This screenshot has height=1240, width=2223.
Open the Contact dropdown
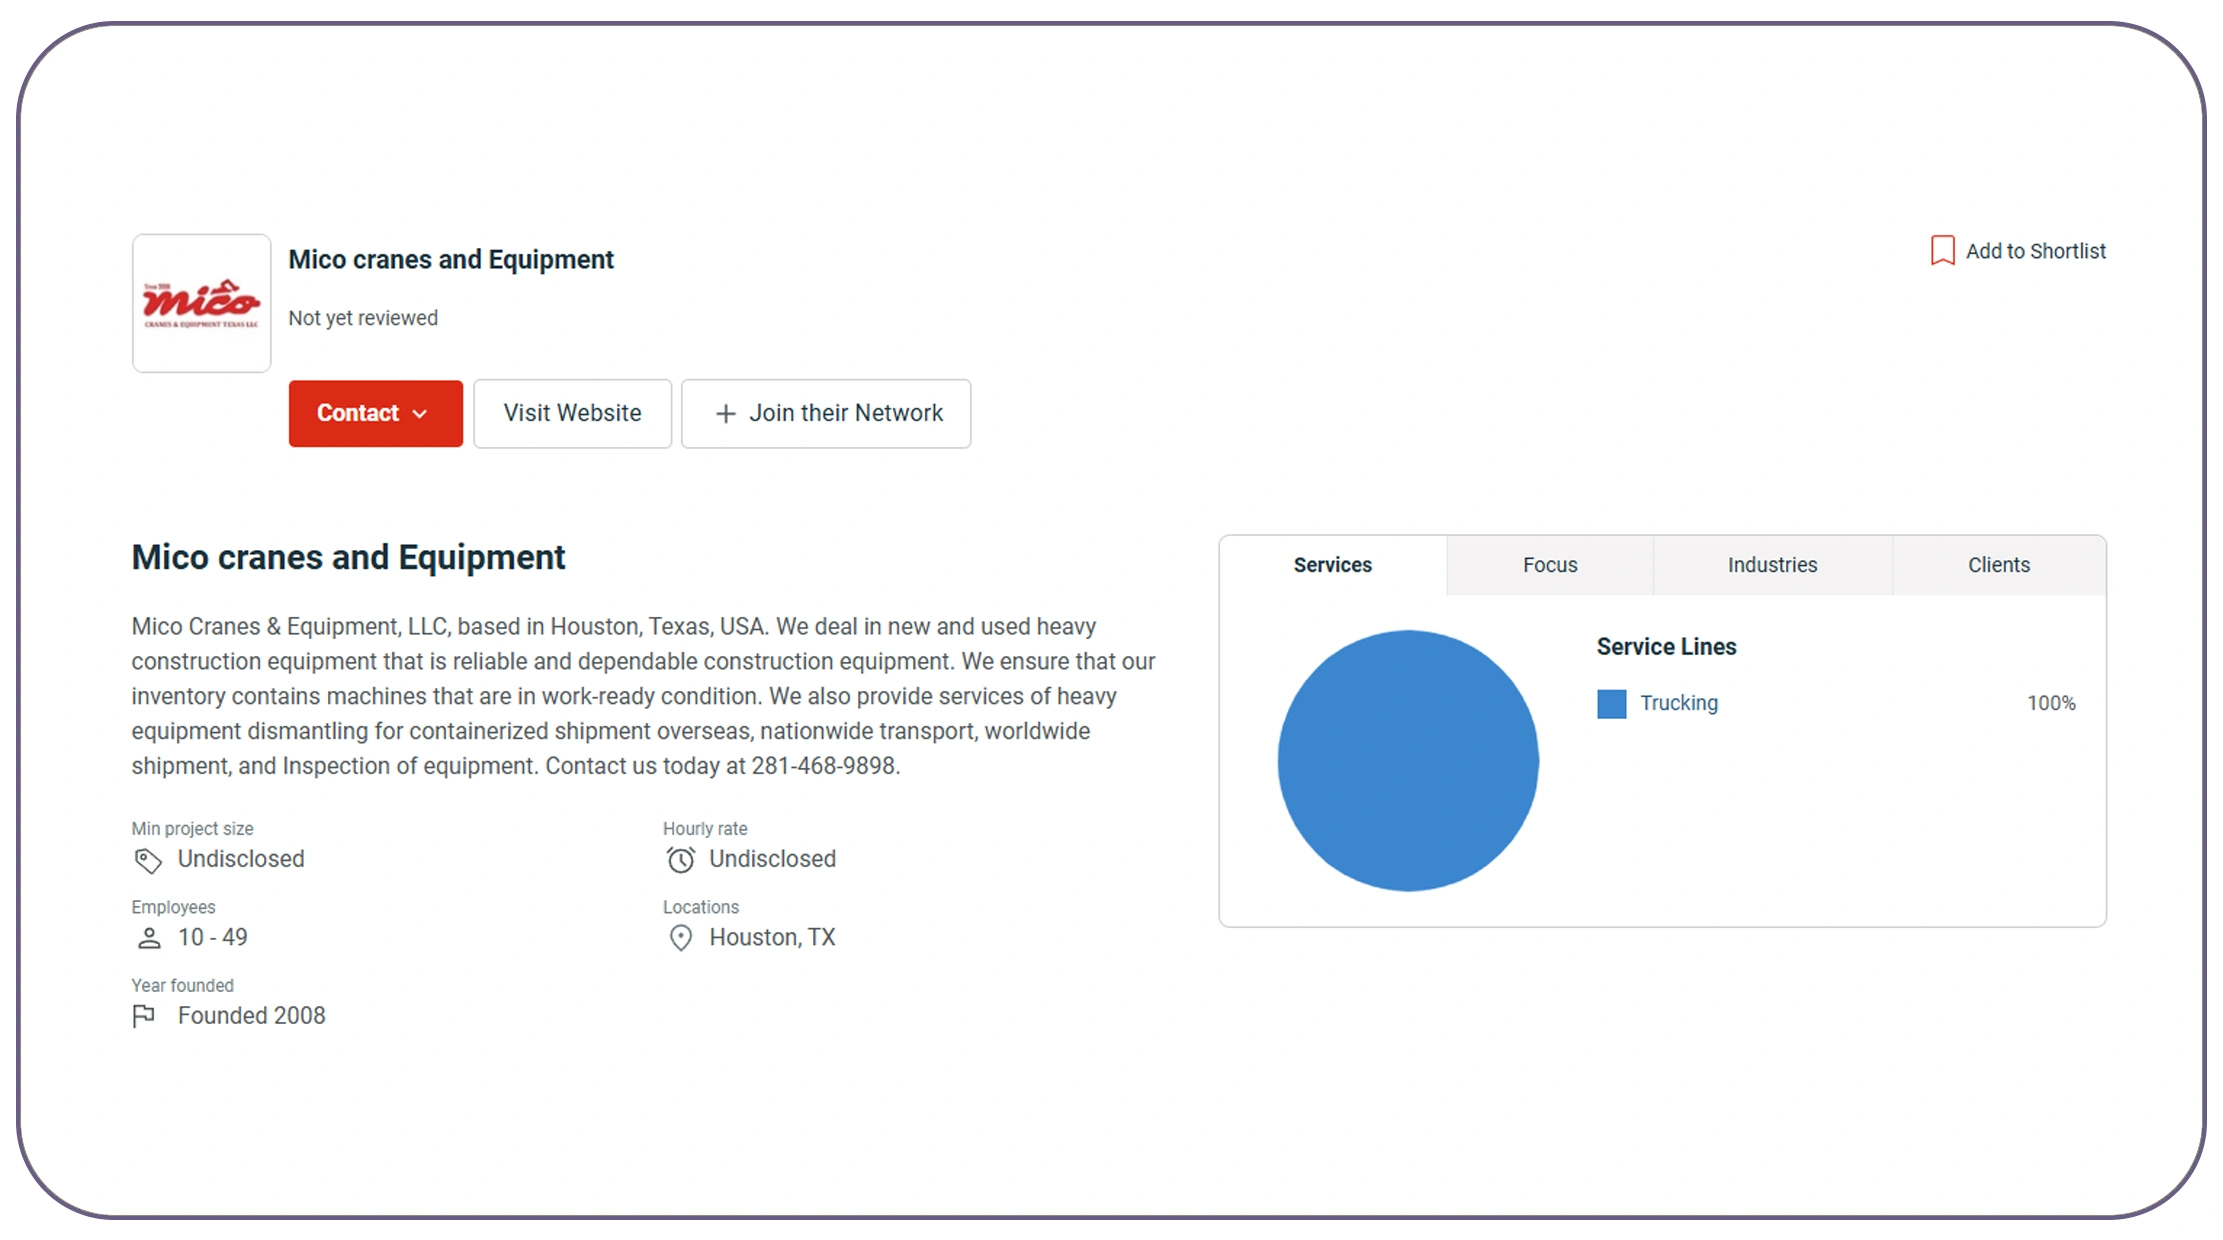pos(375,413)
